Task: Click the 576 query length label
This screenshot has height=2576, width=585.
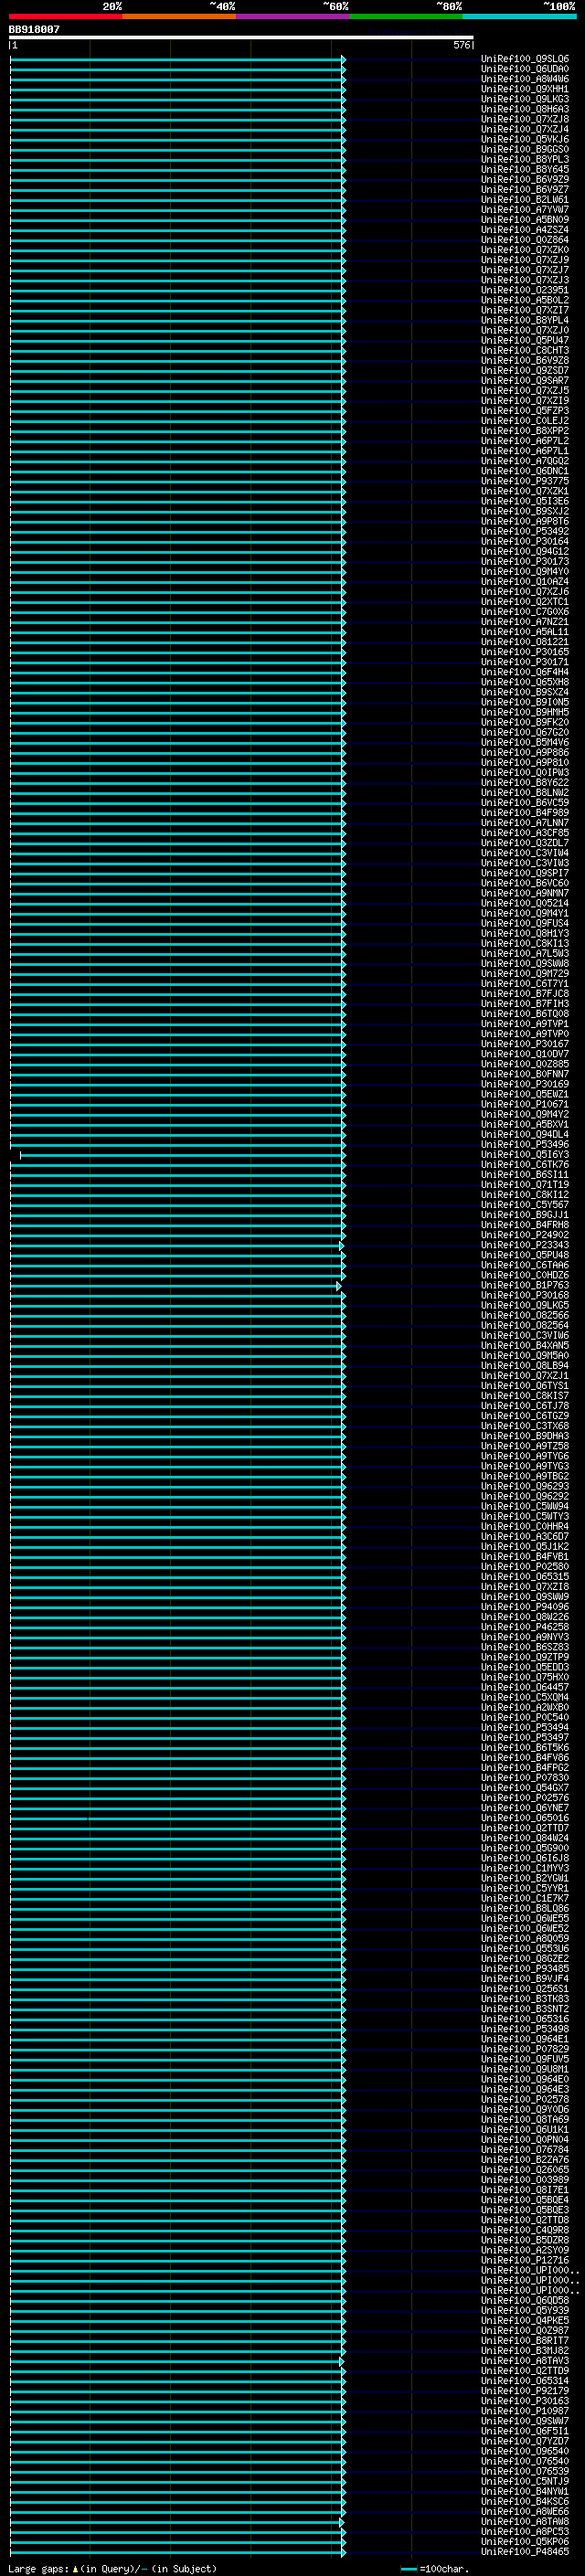Action: click(461, 45)
